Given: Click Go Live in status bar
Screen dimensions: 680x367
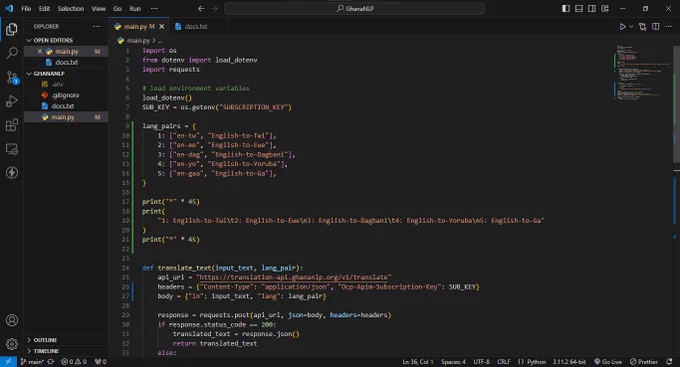Looking at the screenshot, I should click(x=608, y=361).
